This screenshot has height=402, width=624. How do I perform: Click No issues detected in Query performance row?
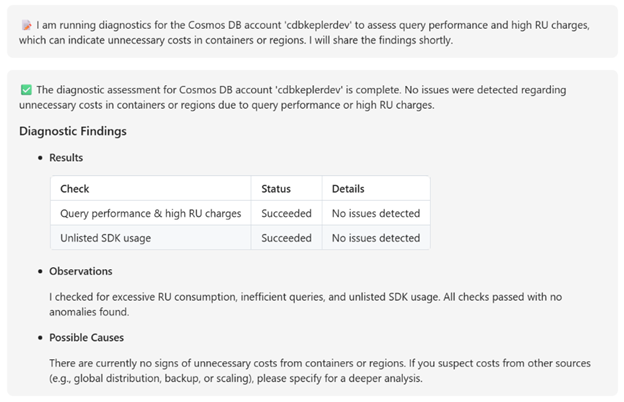[x=375, y=213]
